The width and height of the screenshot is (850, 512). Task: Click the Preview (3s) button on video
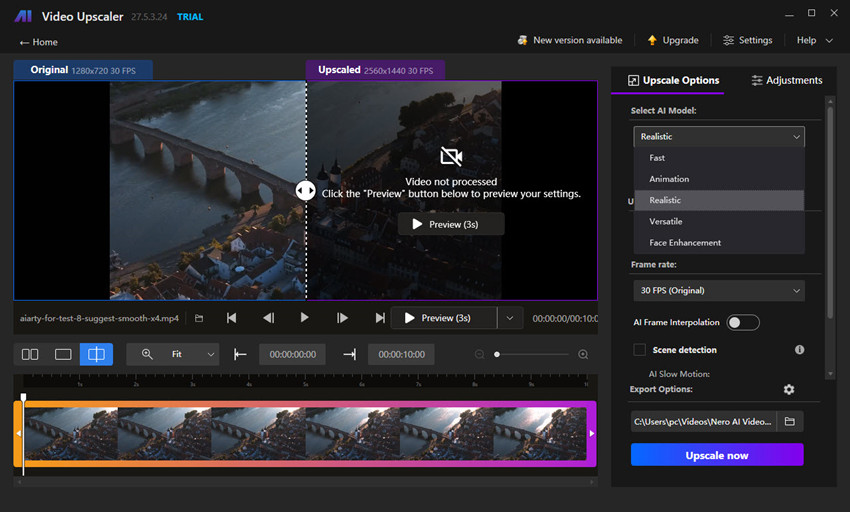point(451,224)
